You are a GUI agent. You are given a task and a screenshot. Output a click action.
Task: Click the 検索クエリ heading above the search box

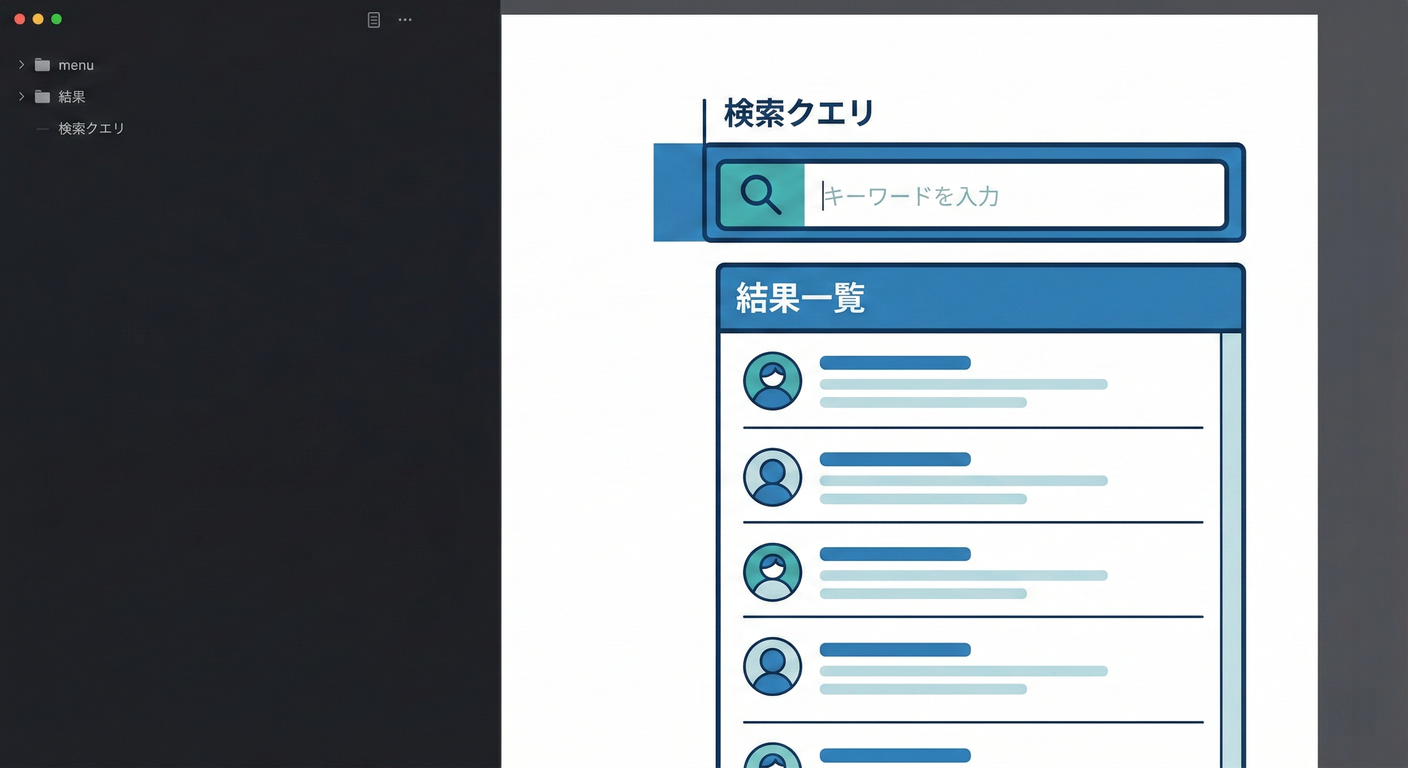[x=799, y=113]
